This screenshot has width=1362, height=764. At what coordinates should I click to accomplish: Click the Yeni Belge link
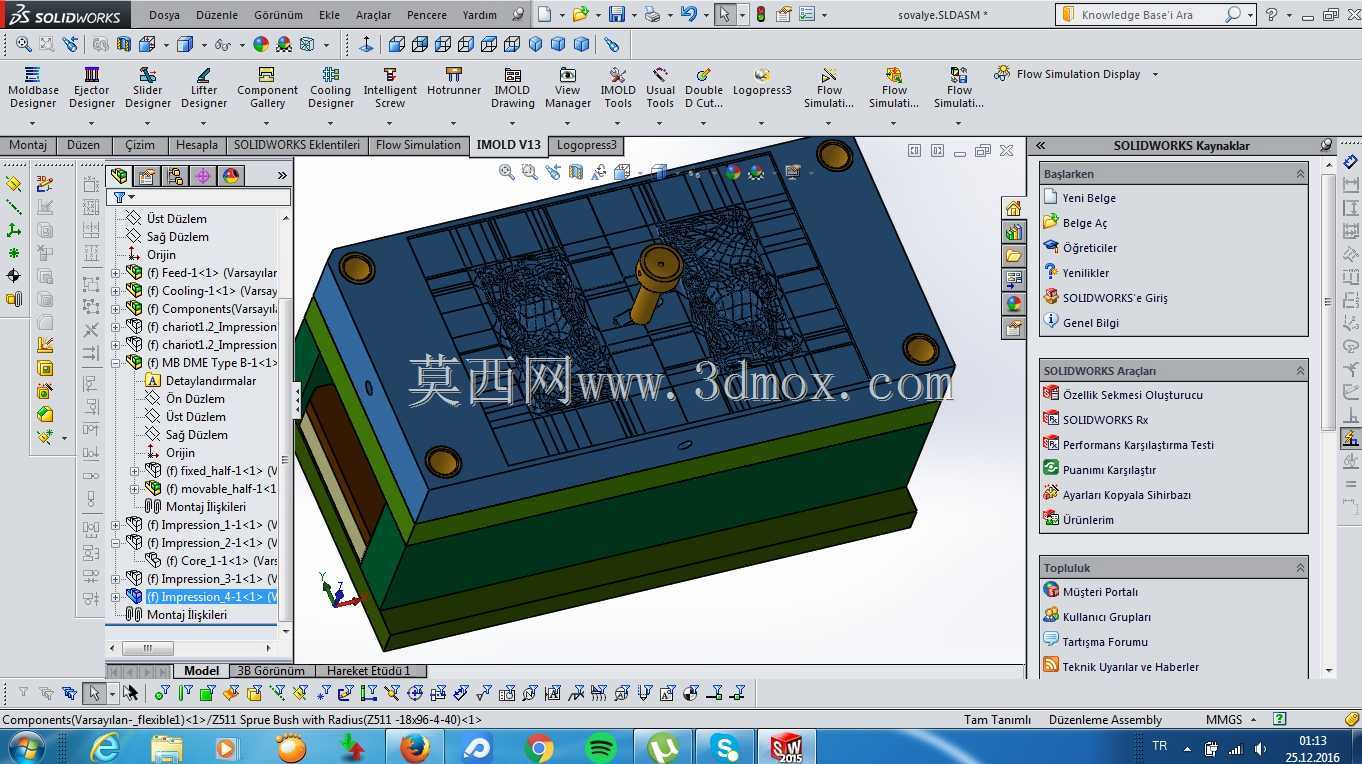point(1089,198)
